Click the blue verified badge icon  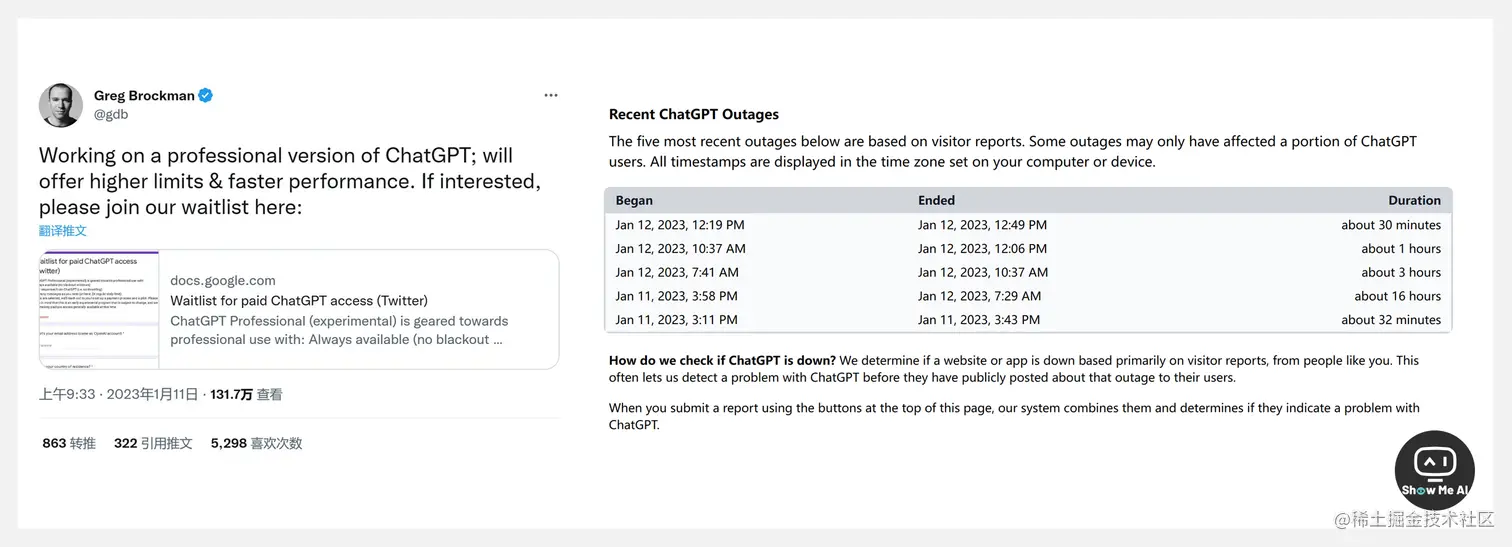(205, 96)
